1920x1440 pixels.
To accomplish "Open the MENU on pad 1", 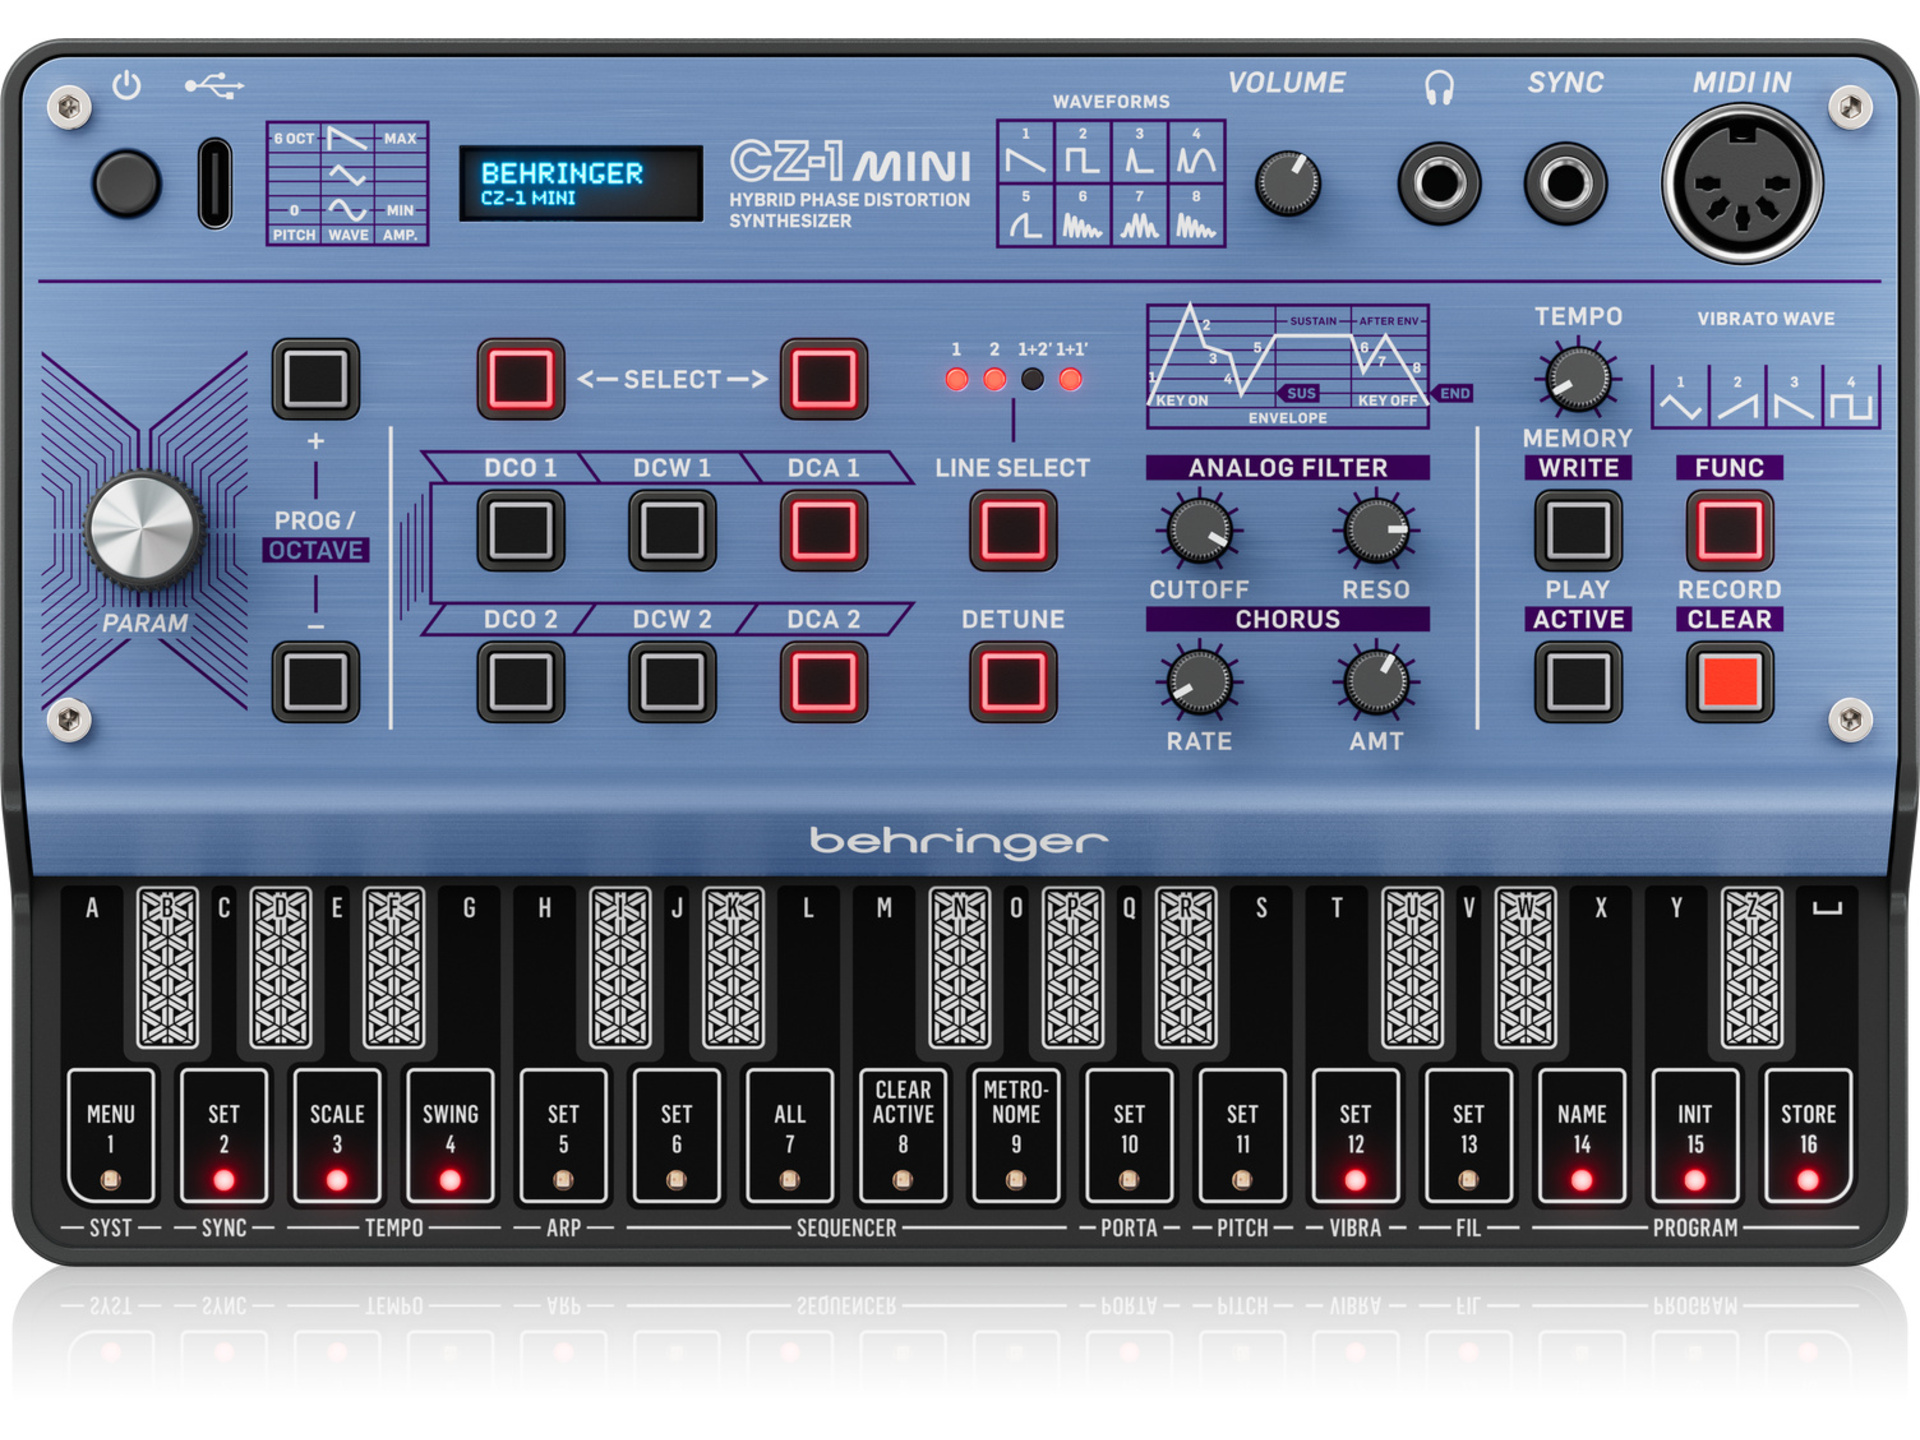I will [110, 1135].
